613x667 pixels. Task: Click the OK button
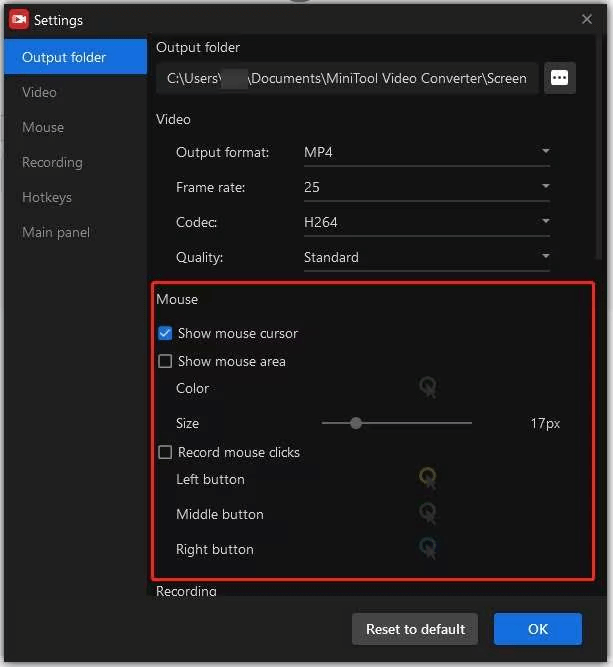[538, 629]
